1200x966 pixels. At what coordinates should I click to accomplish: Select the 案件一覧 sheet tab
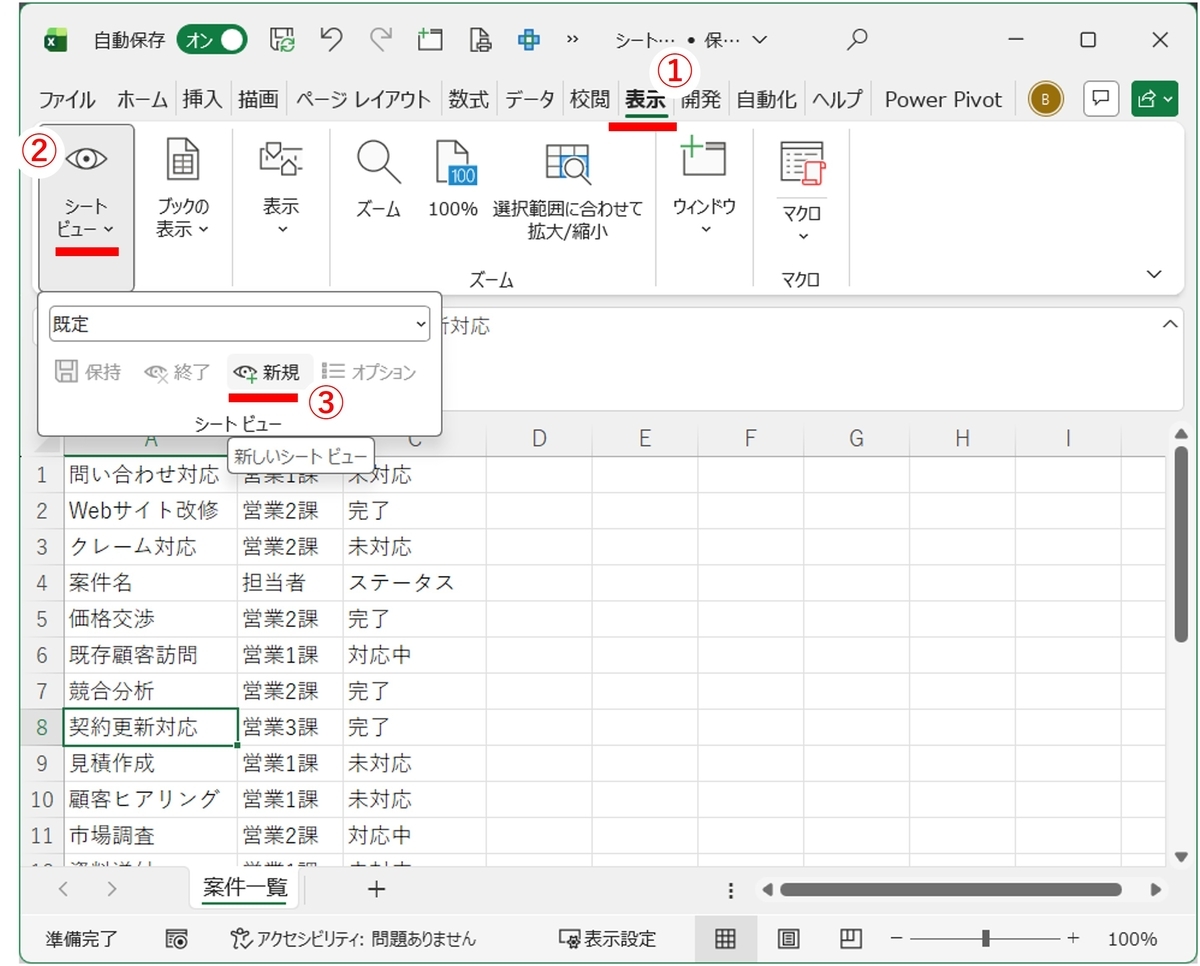click(245, 887)
